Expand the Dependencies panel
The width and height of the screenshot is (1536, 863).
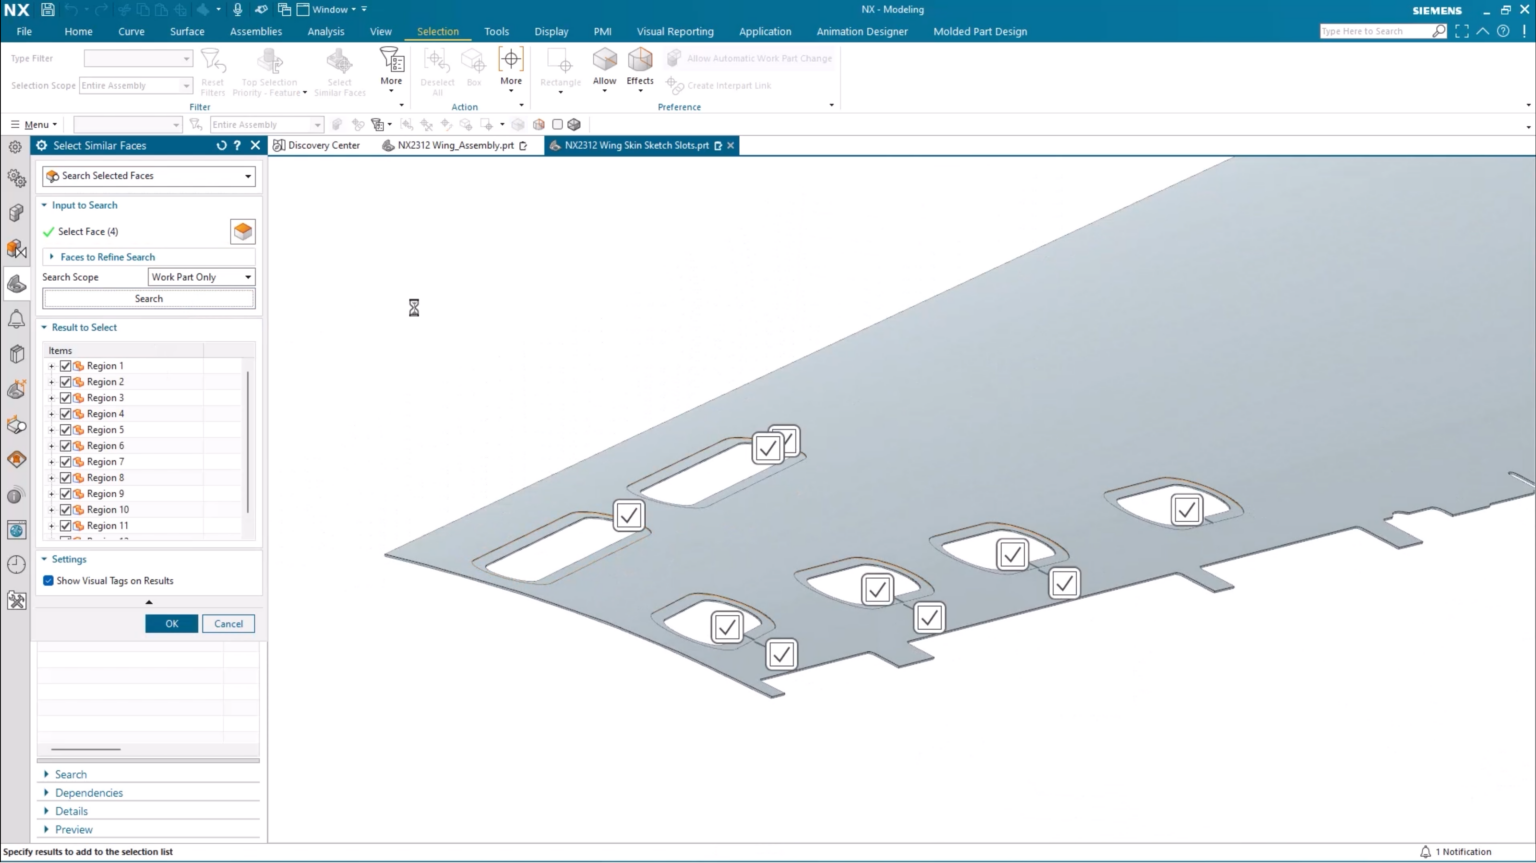click(x=89, y=793)
